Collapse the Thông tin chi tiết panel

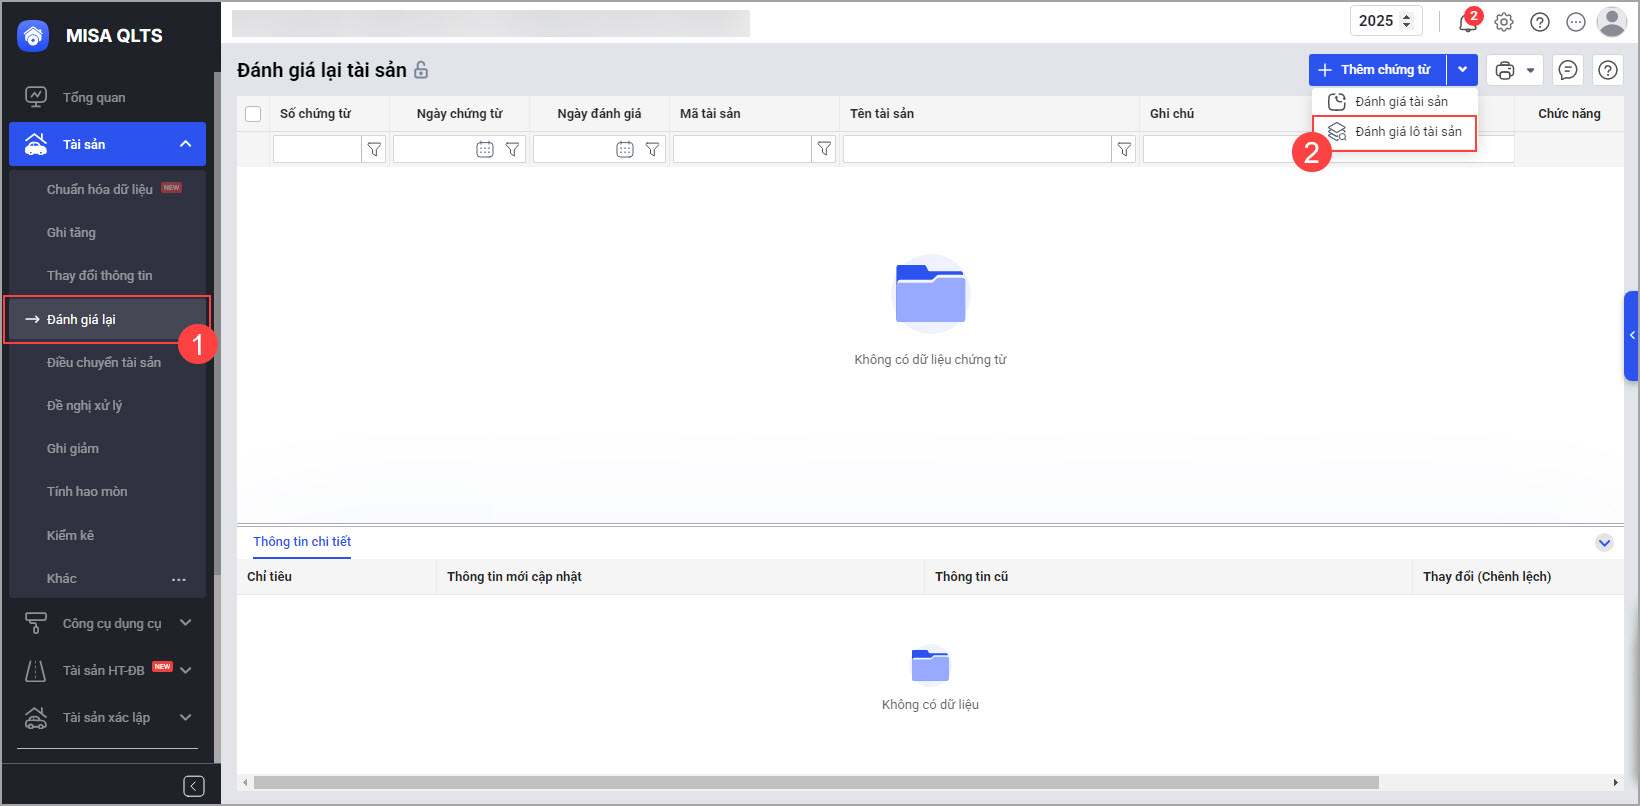pyautogui.click(x=1604, y=543)
